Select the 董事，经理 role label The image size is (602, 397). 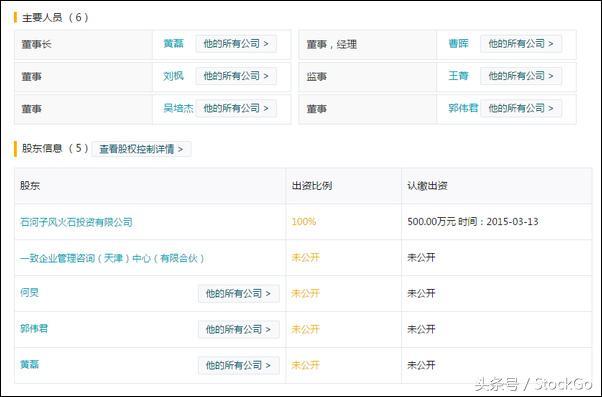(x=332, y=44)
